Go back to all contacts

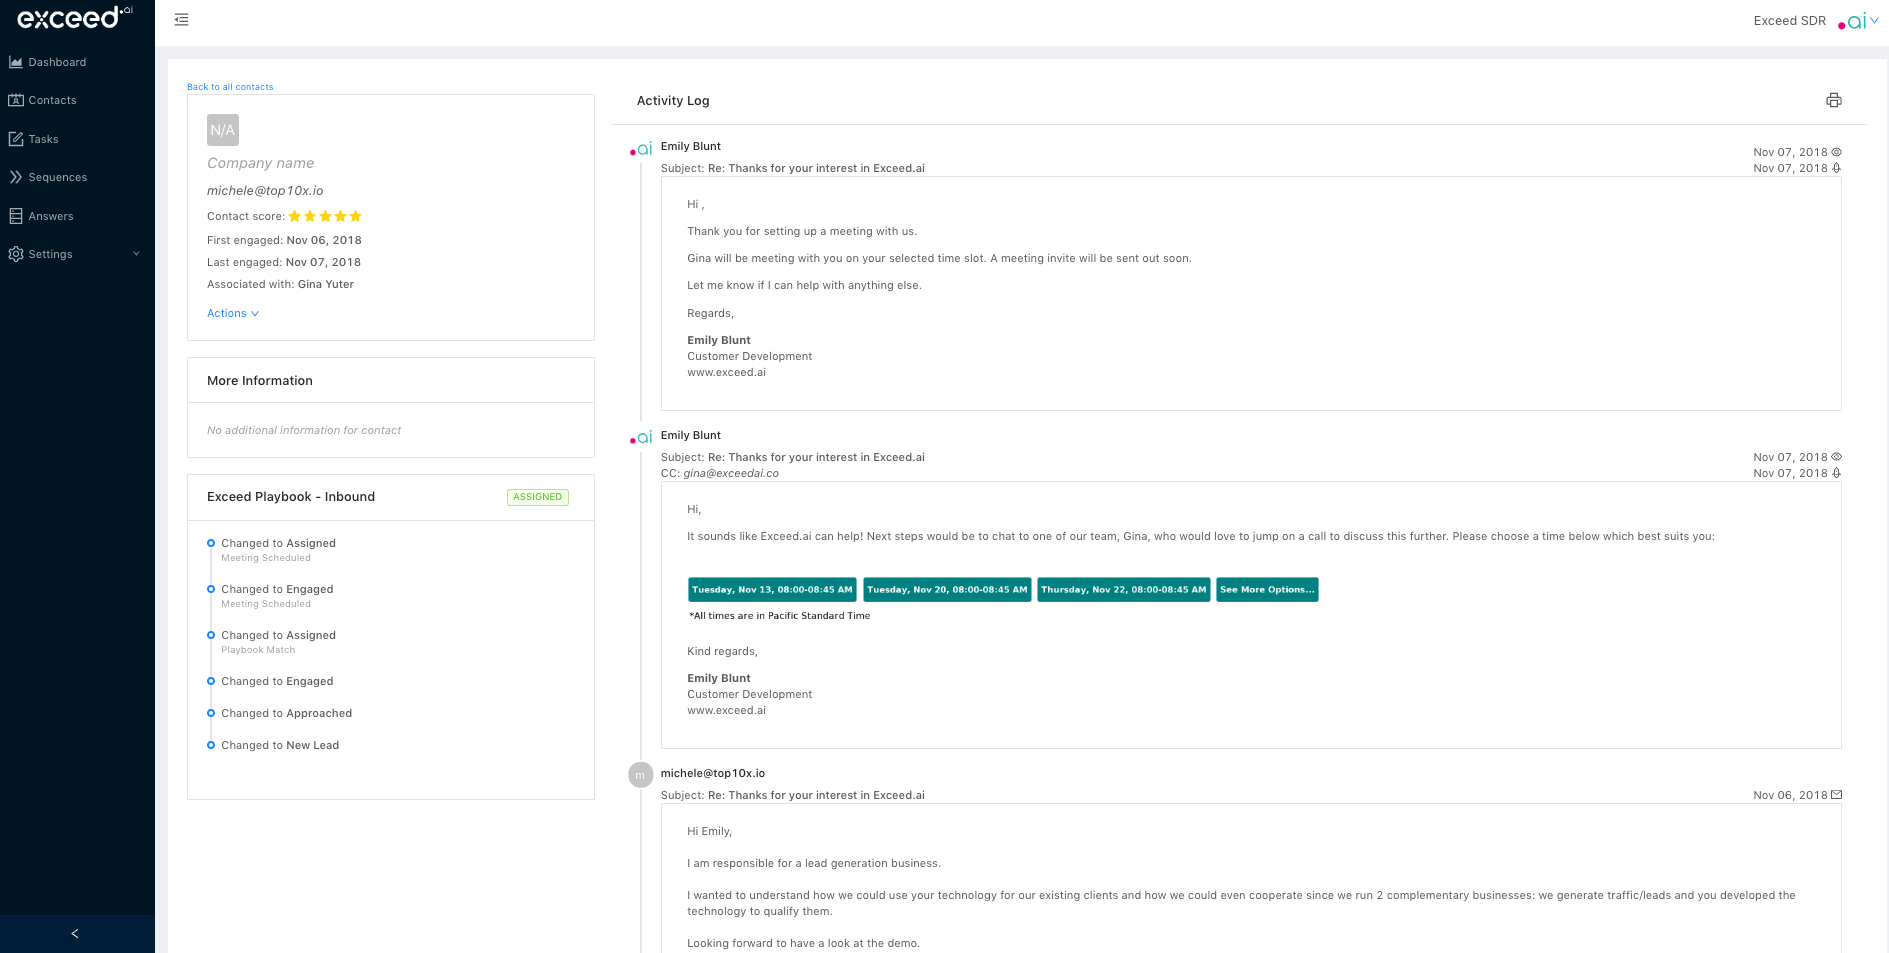tap(230, 87)
